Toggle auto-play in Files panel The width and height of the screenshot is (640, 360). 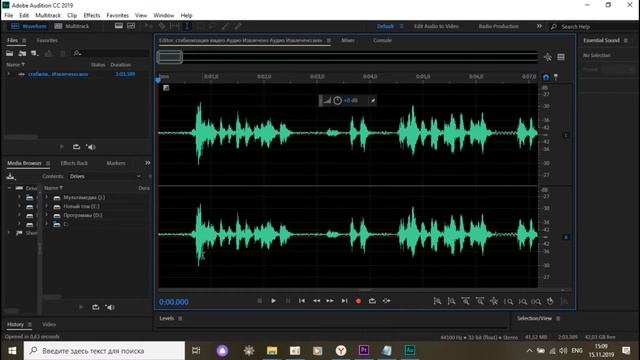click(91, 147)
